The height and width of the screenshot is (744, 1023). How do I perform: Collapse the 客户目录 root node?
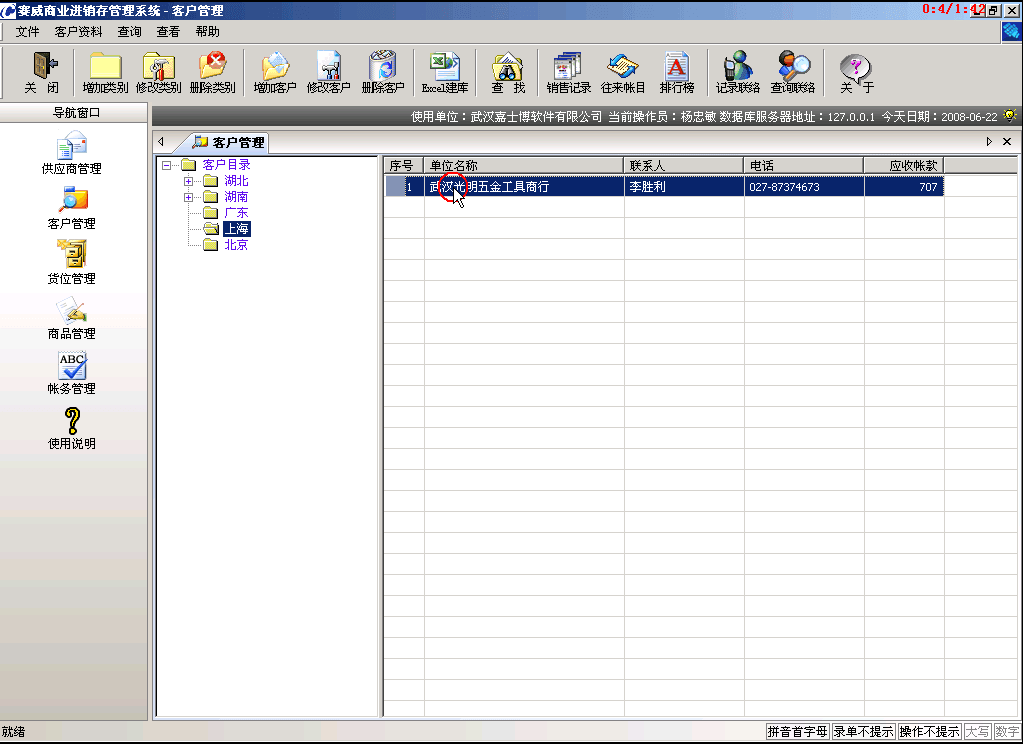click(166, 165)
